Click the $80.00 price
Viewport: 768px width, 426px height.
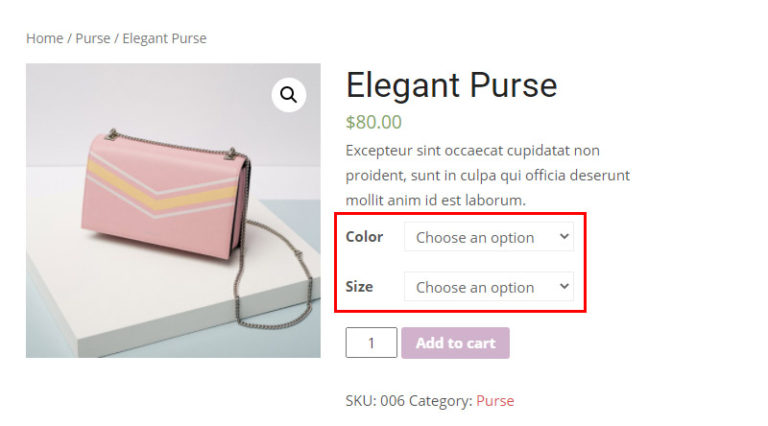tap(373, 122)
